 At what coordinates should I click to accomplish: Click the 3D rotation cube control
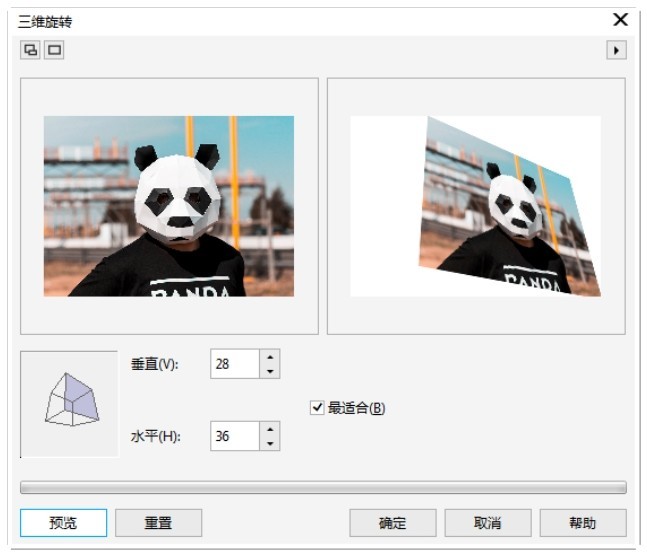click(70, 404)
